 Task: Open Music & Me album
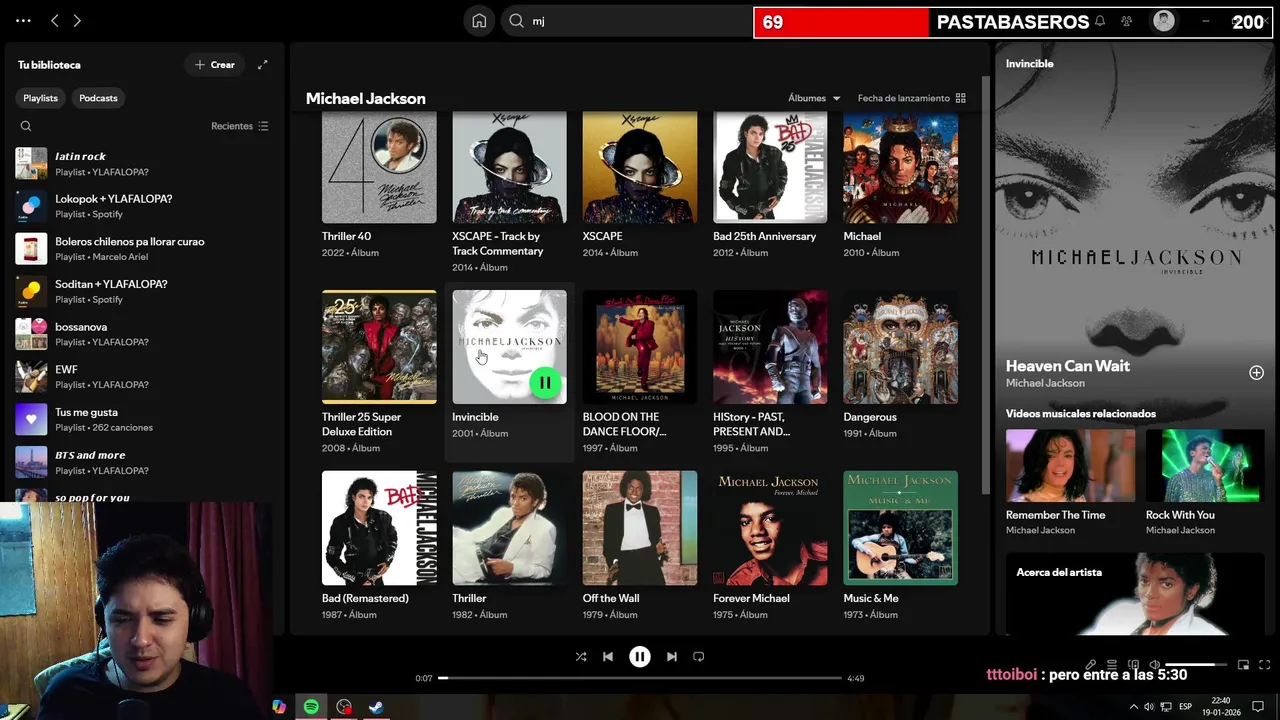click(900, 528)
